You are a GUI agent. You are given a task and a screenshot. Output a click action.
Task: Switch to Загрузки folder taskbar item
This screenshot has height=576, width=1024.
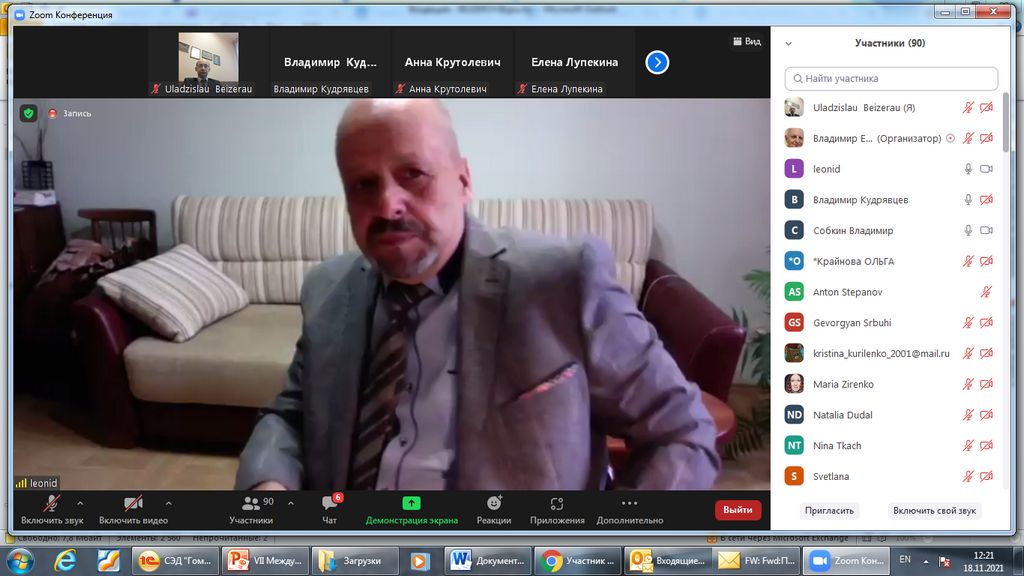pyautogui.click(x=355, y=561)
